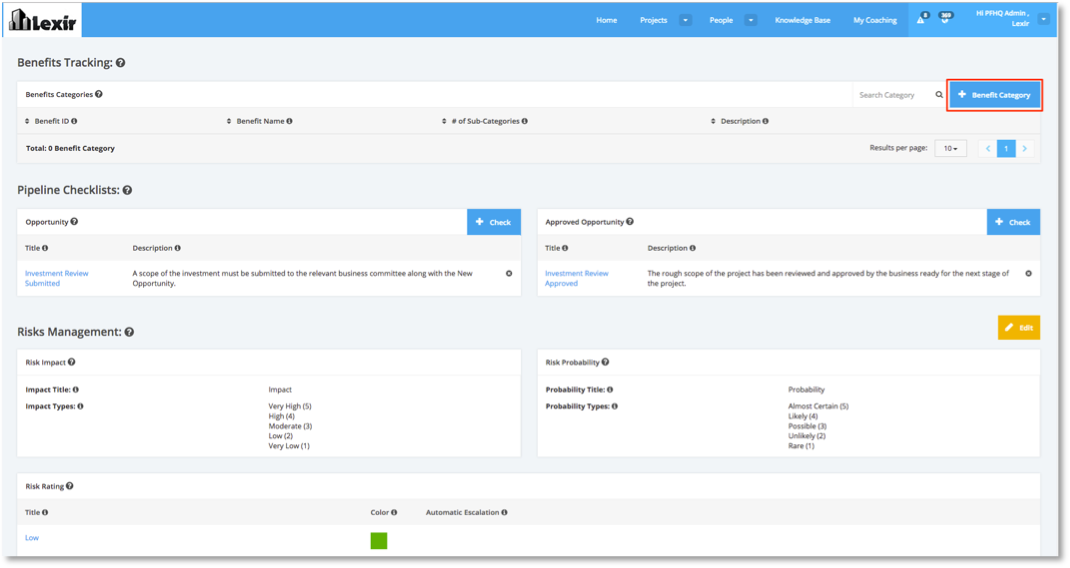
Task: Add Check to Opportunity checklist
Action: click(x=494, y=222)
